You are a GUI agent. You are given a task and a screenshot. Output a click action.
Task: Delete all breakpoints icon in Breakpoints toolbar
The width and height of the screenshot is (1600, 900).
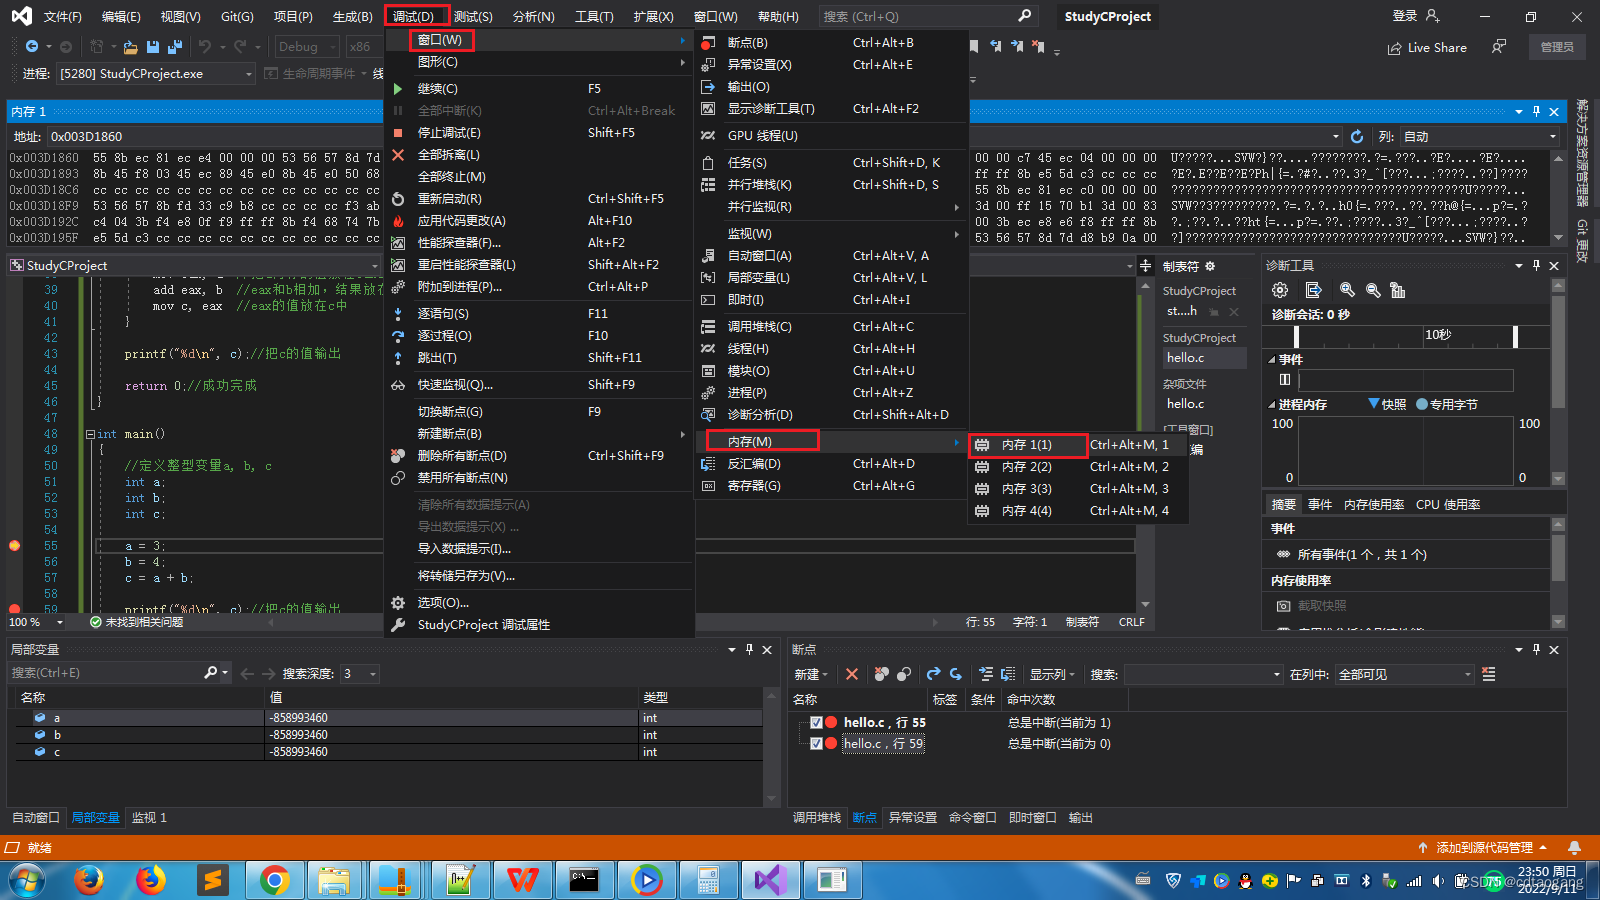[881, 674]
